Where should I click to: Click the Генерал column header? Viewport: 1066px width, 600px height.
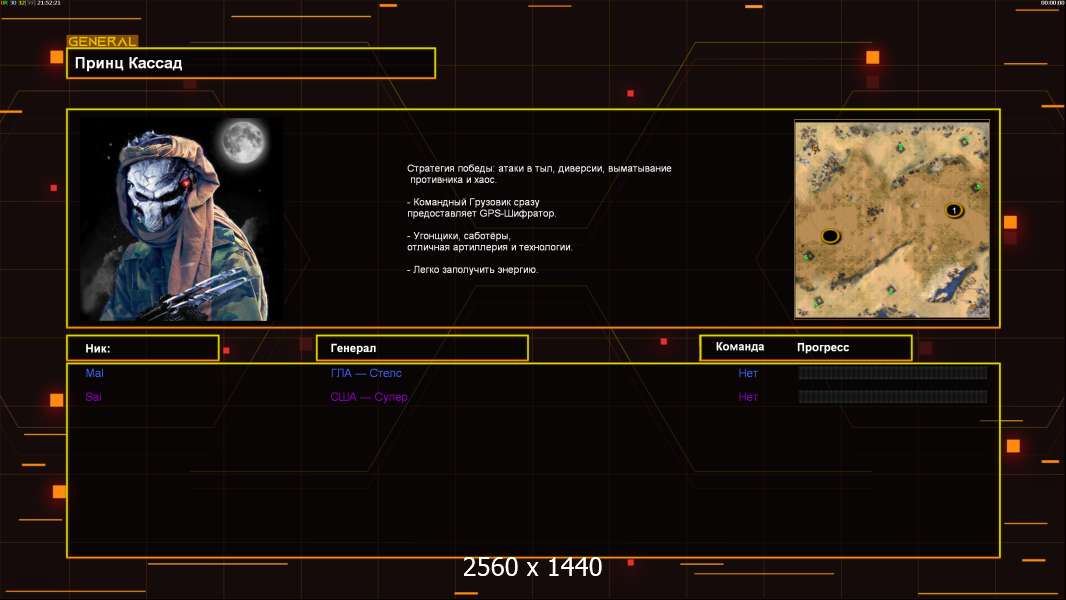(421, 348)
